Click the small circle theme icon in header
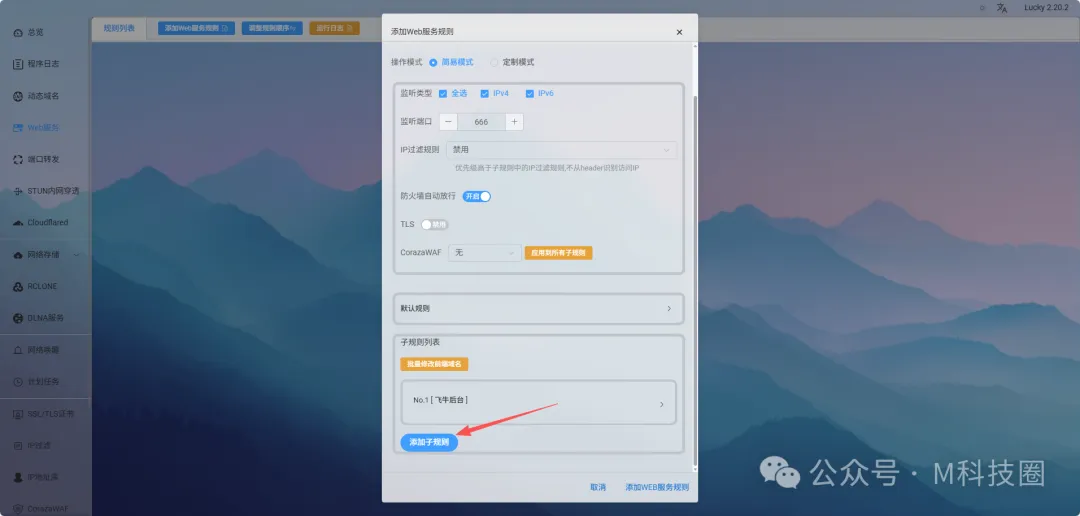Image resolution: width=1080 pixels, height=516 pixels. click(982, 8)
